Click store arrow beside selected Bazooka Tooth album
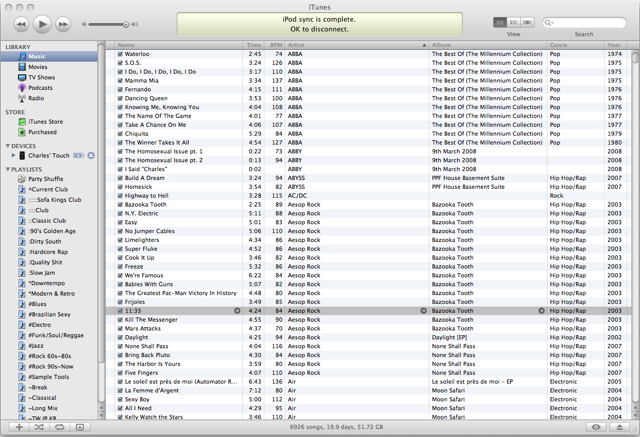Screen dimensions: 640x437 [541, 311]
